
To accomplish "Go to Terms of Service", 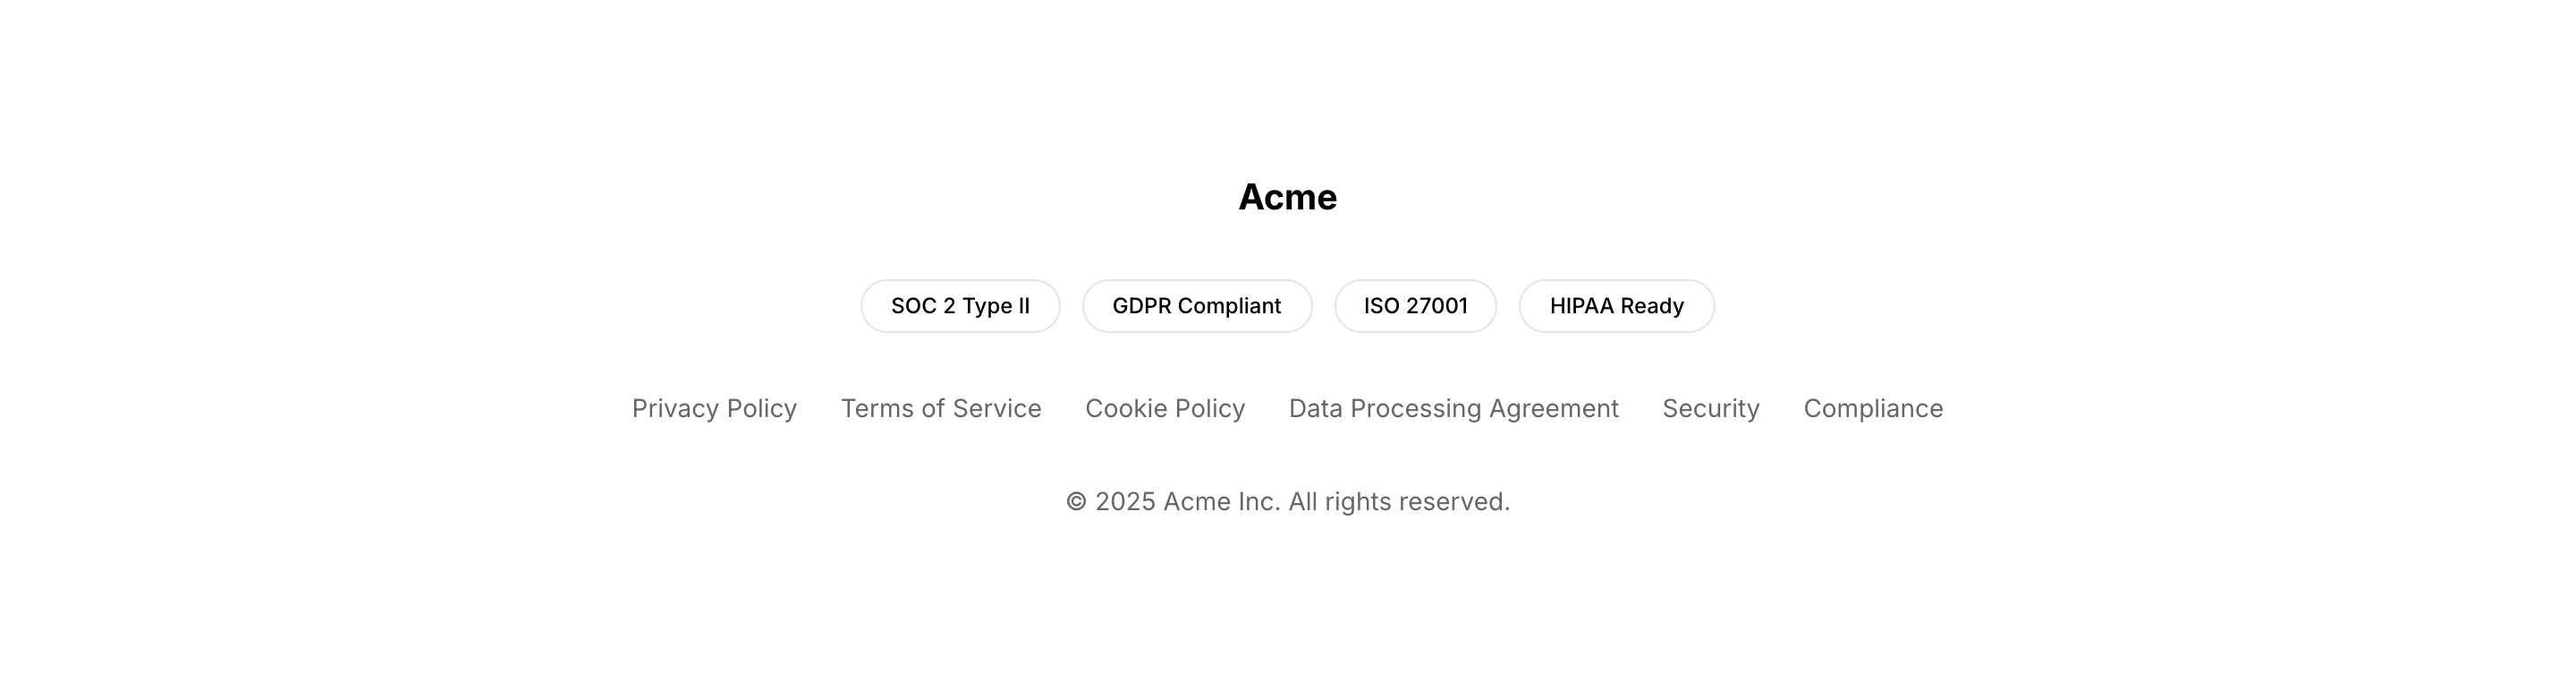I will [940, 409].
